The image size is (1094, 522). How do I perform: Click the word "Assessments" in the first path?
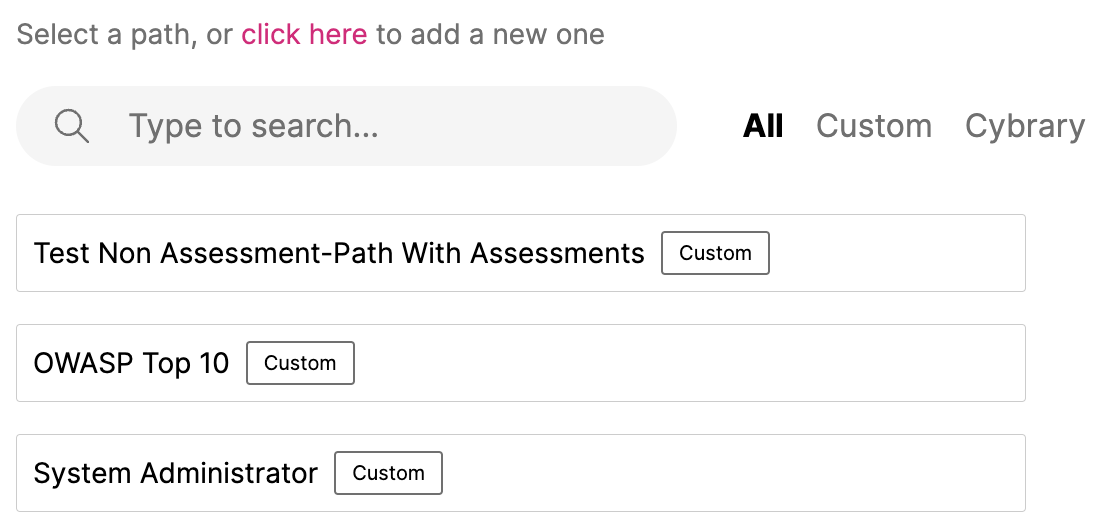(557, 253)
